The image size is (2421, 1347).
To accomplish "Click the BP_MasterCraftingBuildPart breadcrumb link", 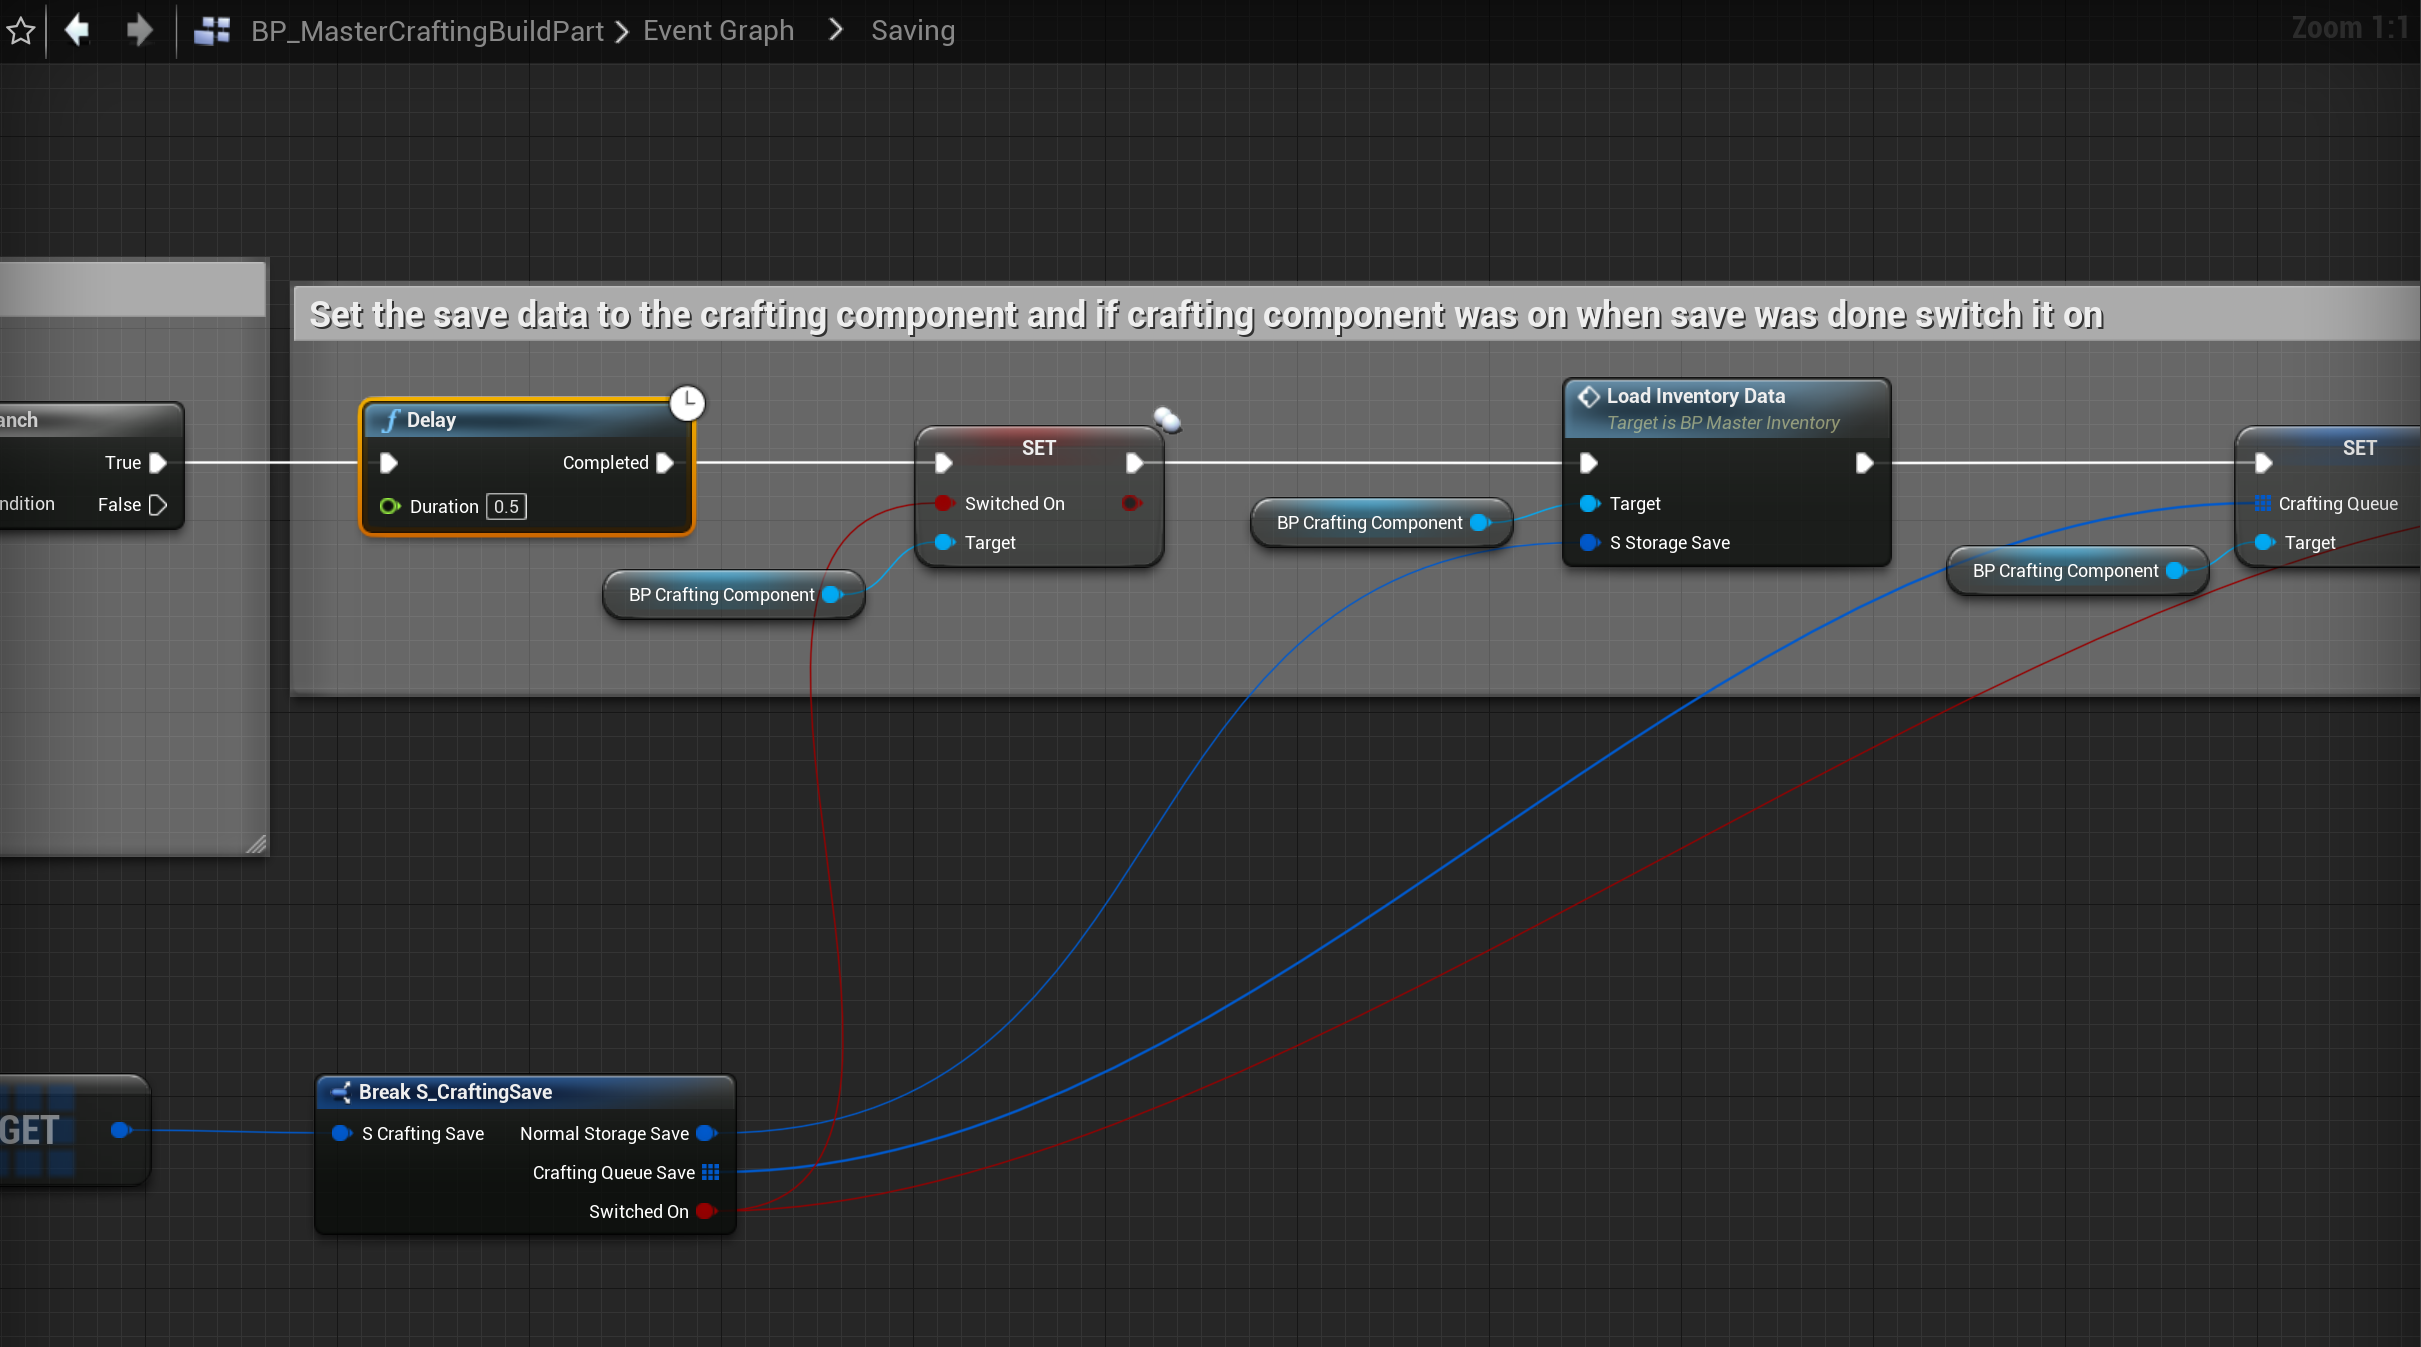I will (x=427, y=31).
